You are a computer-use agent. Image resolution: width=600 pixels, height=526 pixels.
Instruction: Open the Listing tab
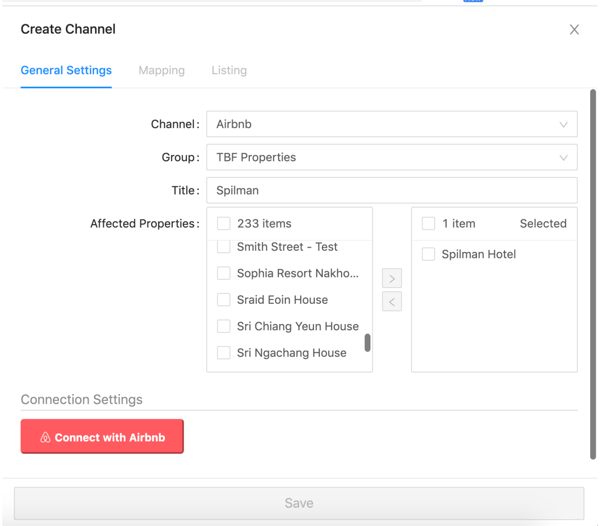point(229,70)
